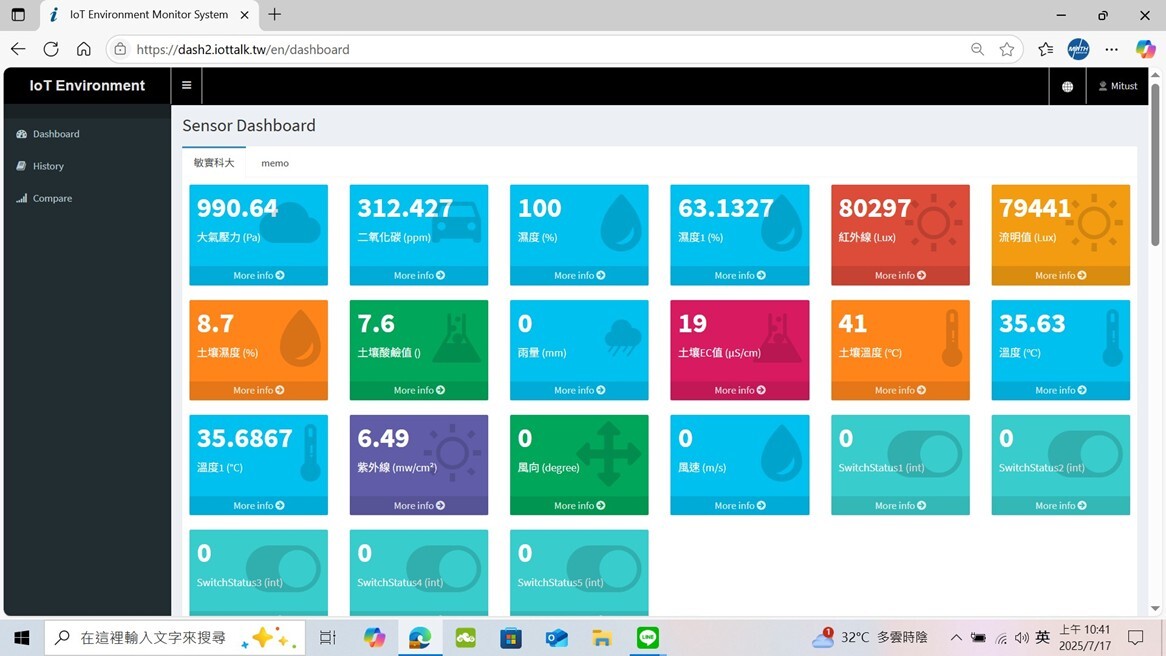Screen dimensions: 1166x656
Task: Click the zoom magnifier in address bar
Action: pos(977,49)
